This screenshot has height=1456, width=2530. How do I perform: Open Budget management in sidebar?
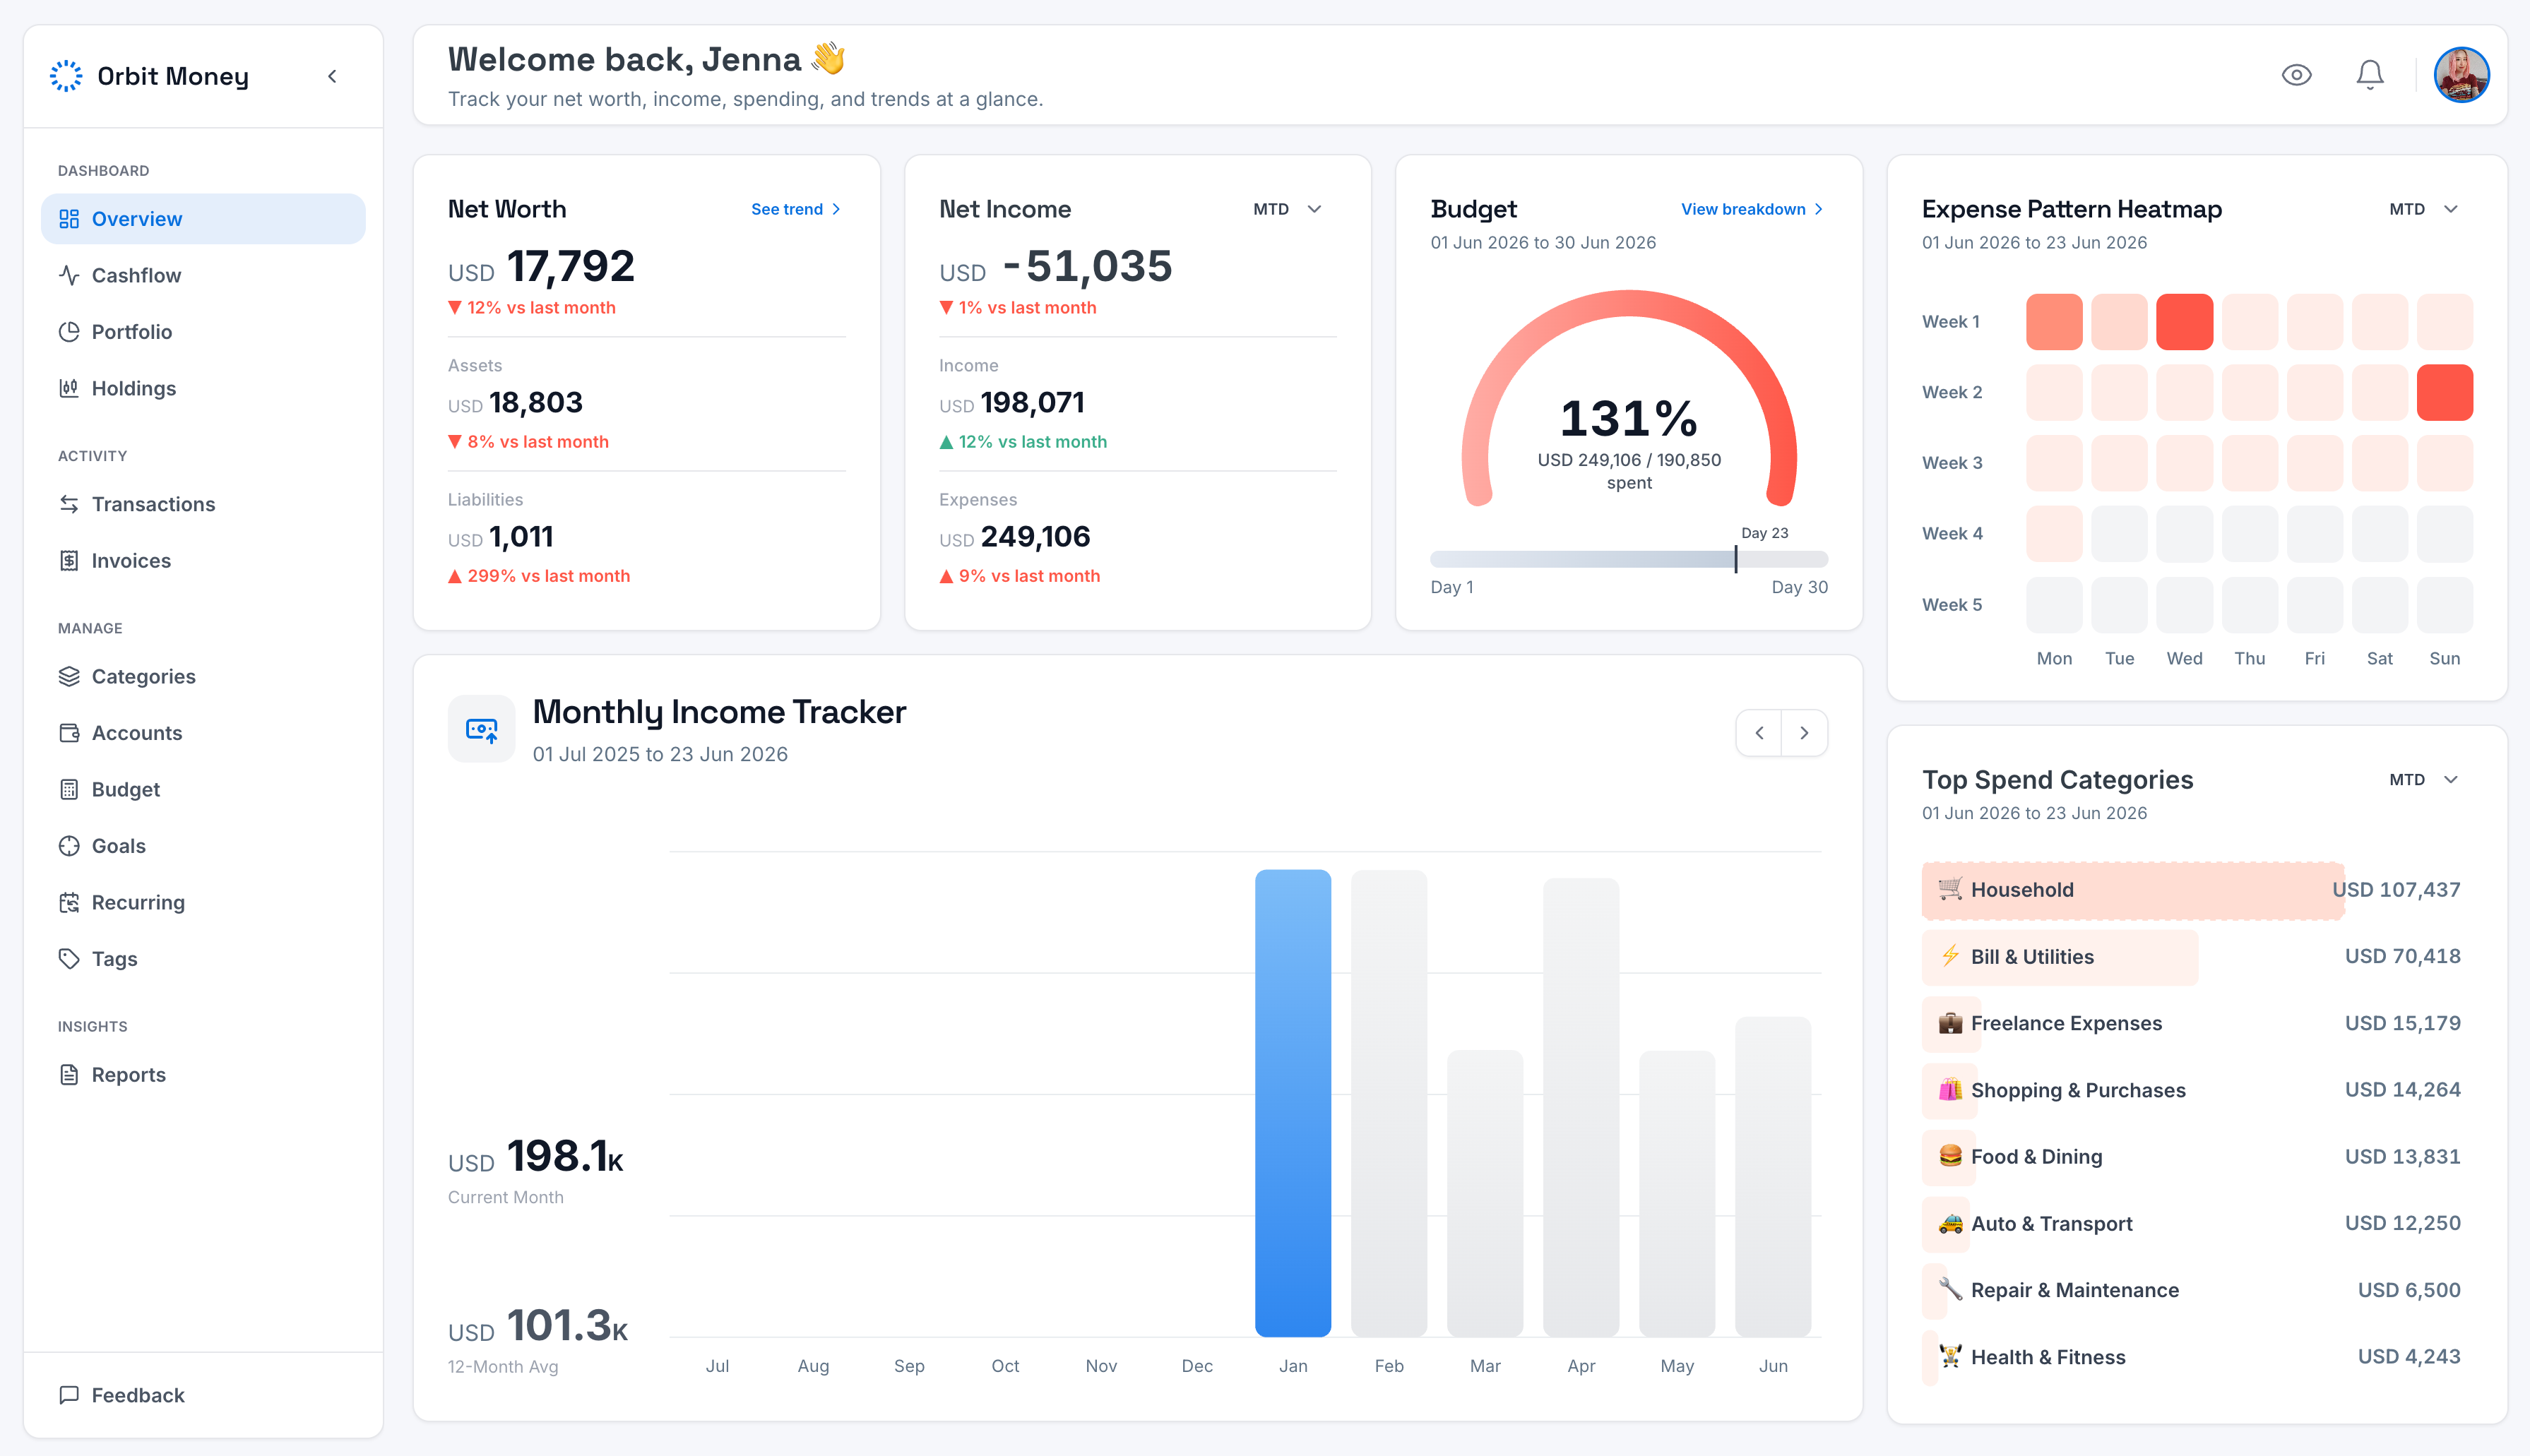click(x=203, y=790)
